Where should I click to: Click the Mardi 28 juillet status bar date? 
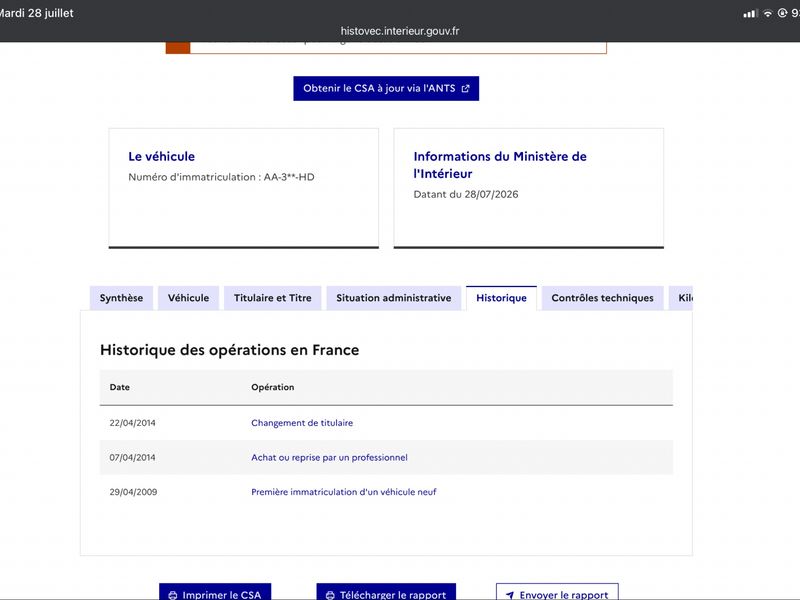pyautogui.click(x=36, y=13)
